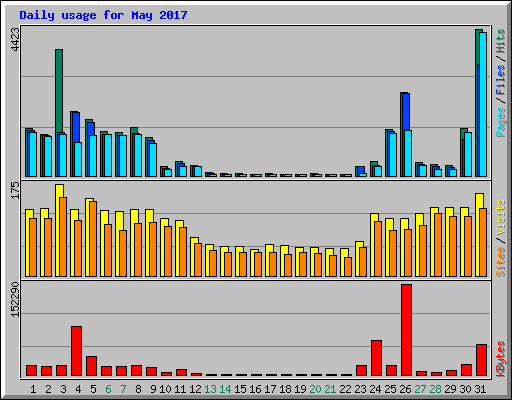Viewport: 512px width, 400px height.
Task: Select day label 9 on the x-axis
Action: coord(153,389)
